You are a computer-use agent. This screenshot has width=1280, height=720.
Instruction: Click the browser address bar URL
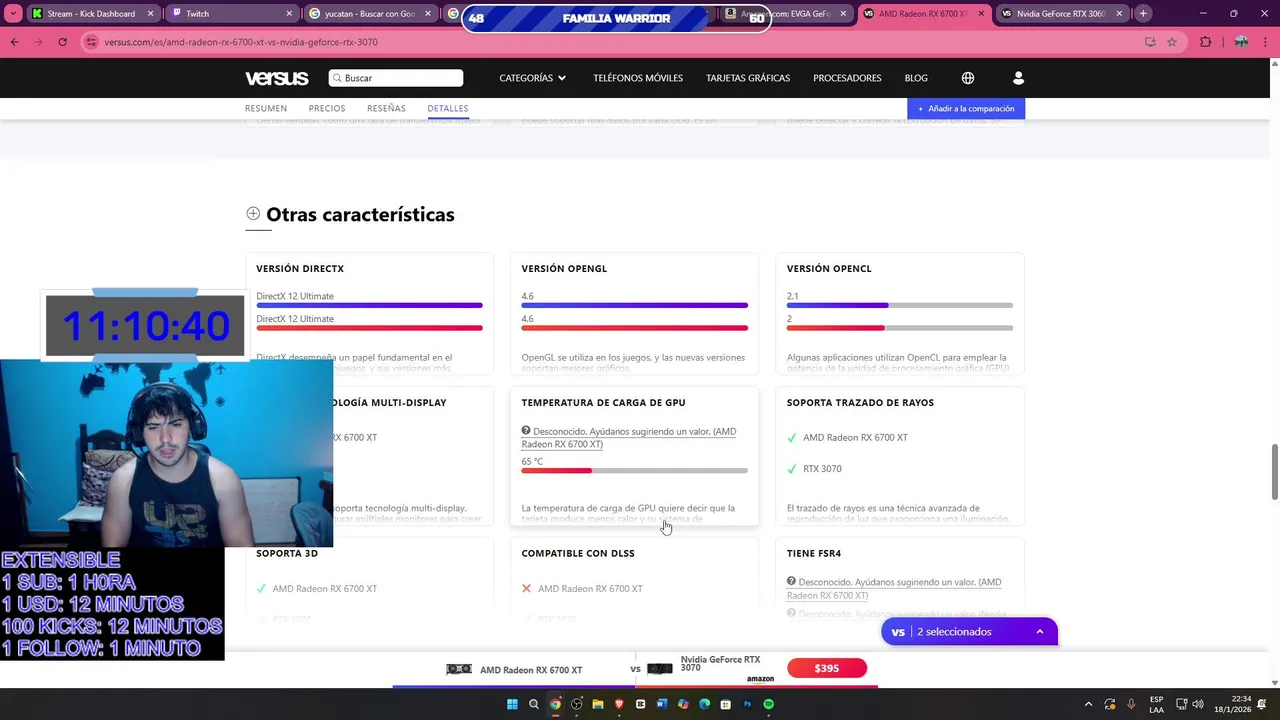[x=241, y=42]
